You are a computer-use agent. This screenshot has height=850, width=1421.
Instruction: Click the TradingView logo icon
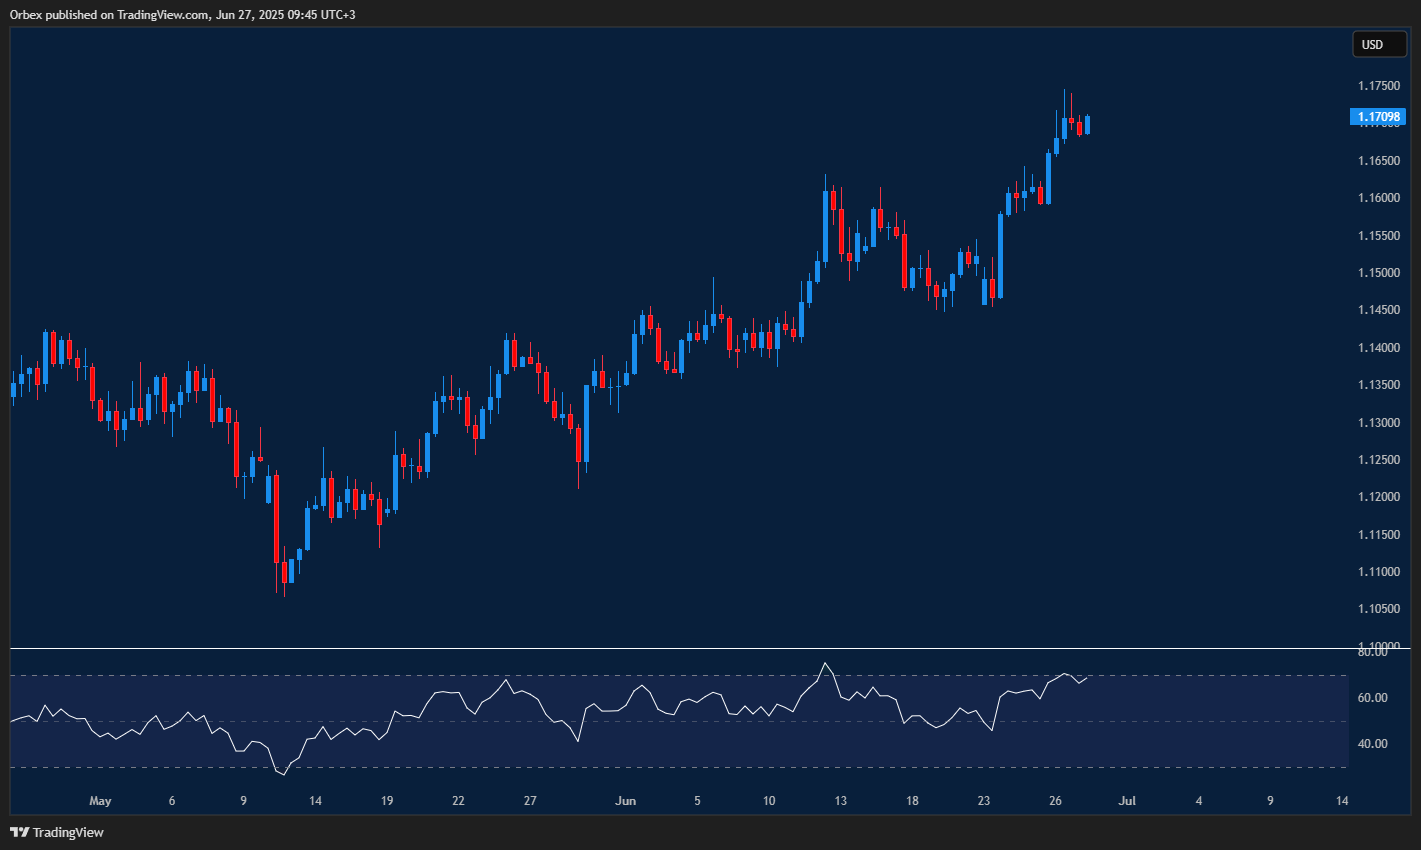[18, 832]
